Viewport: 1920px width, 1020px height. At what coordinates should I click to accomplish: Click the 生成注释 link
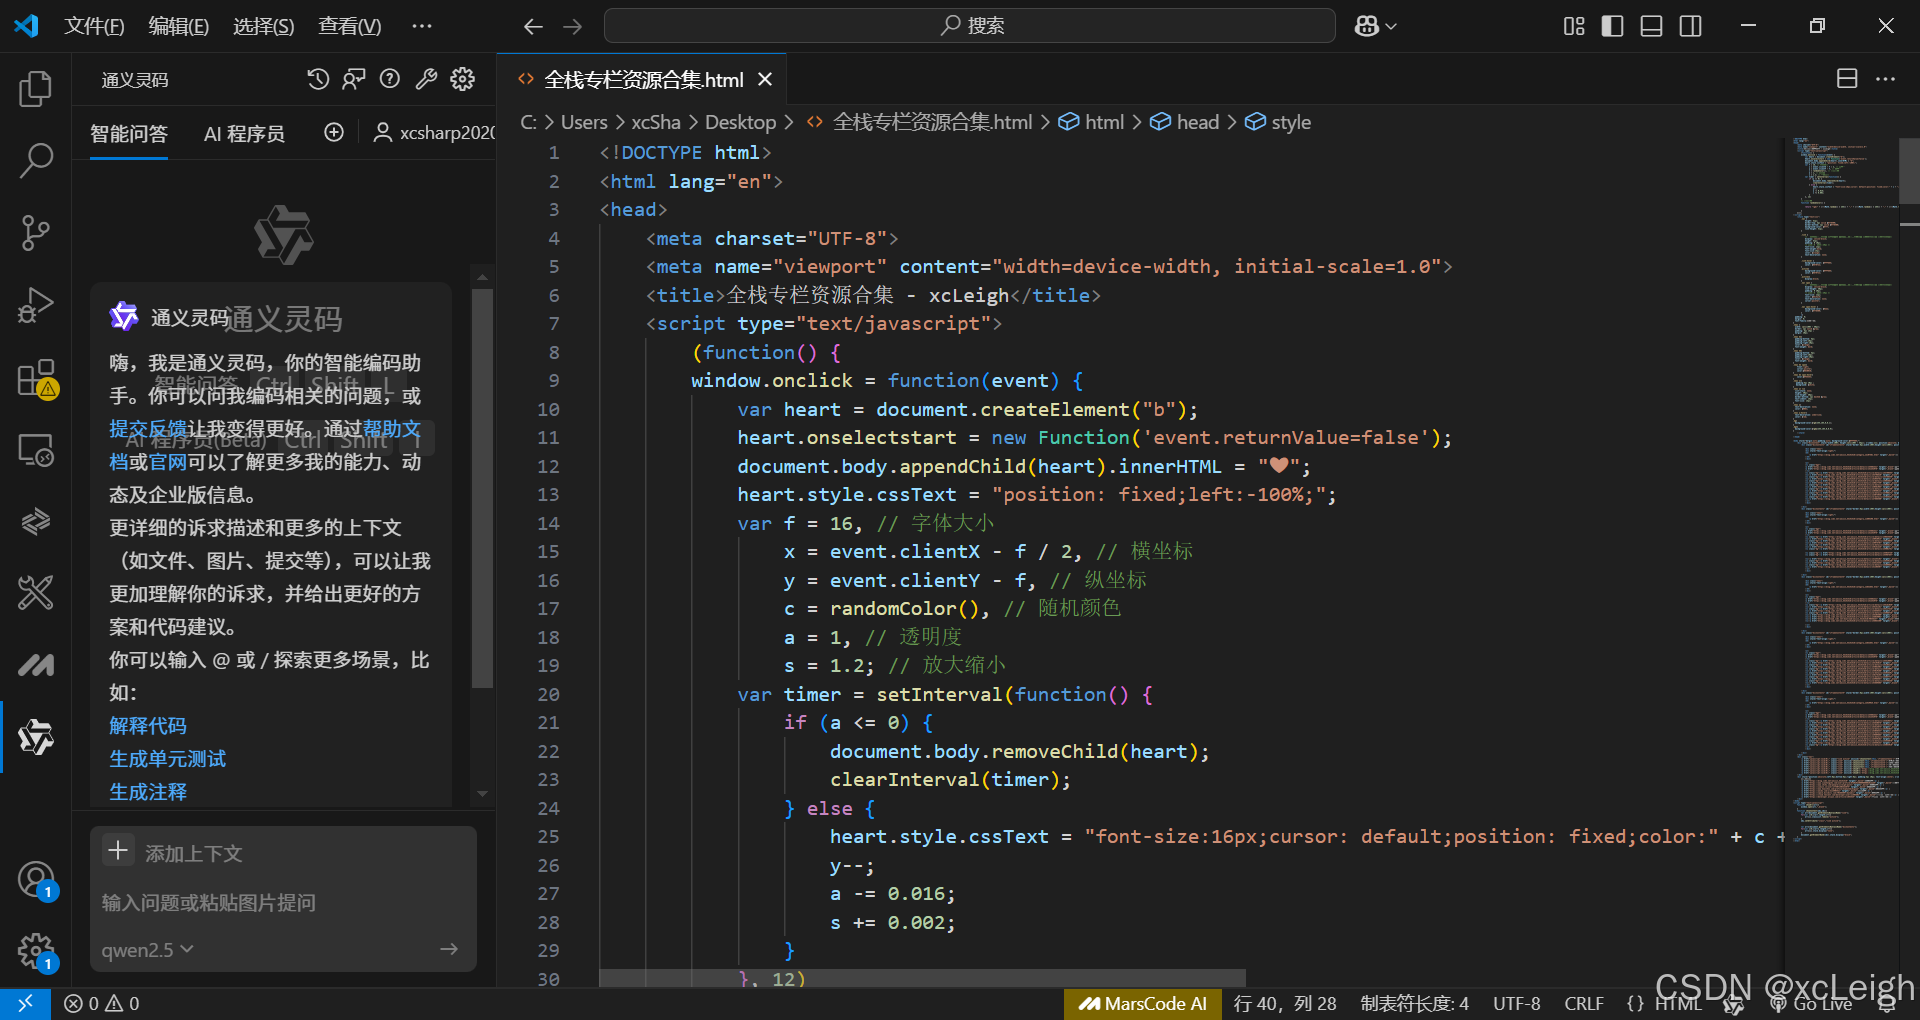[x=148, y=791]
